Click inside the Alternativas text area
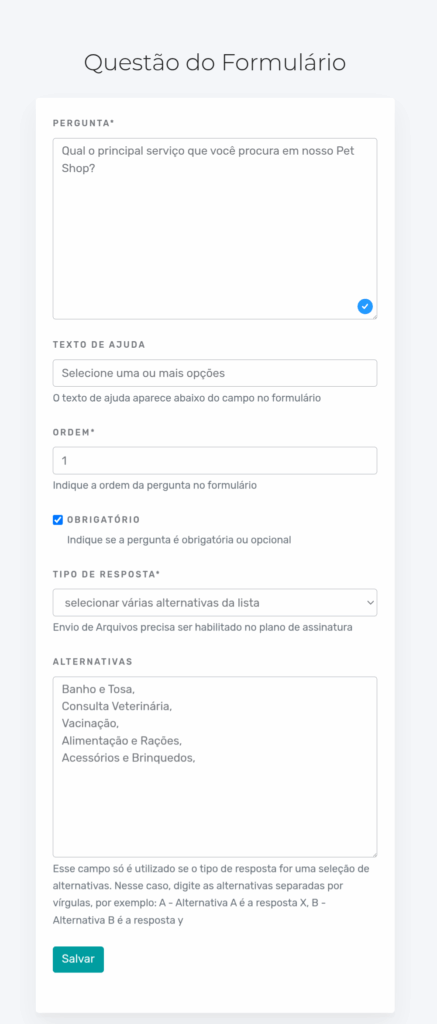Image resolution: width=437 pixels, height=1024 pixels. [215, 767]
